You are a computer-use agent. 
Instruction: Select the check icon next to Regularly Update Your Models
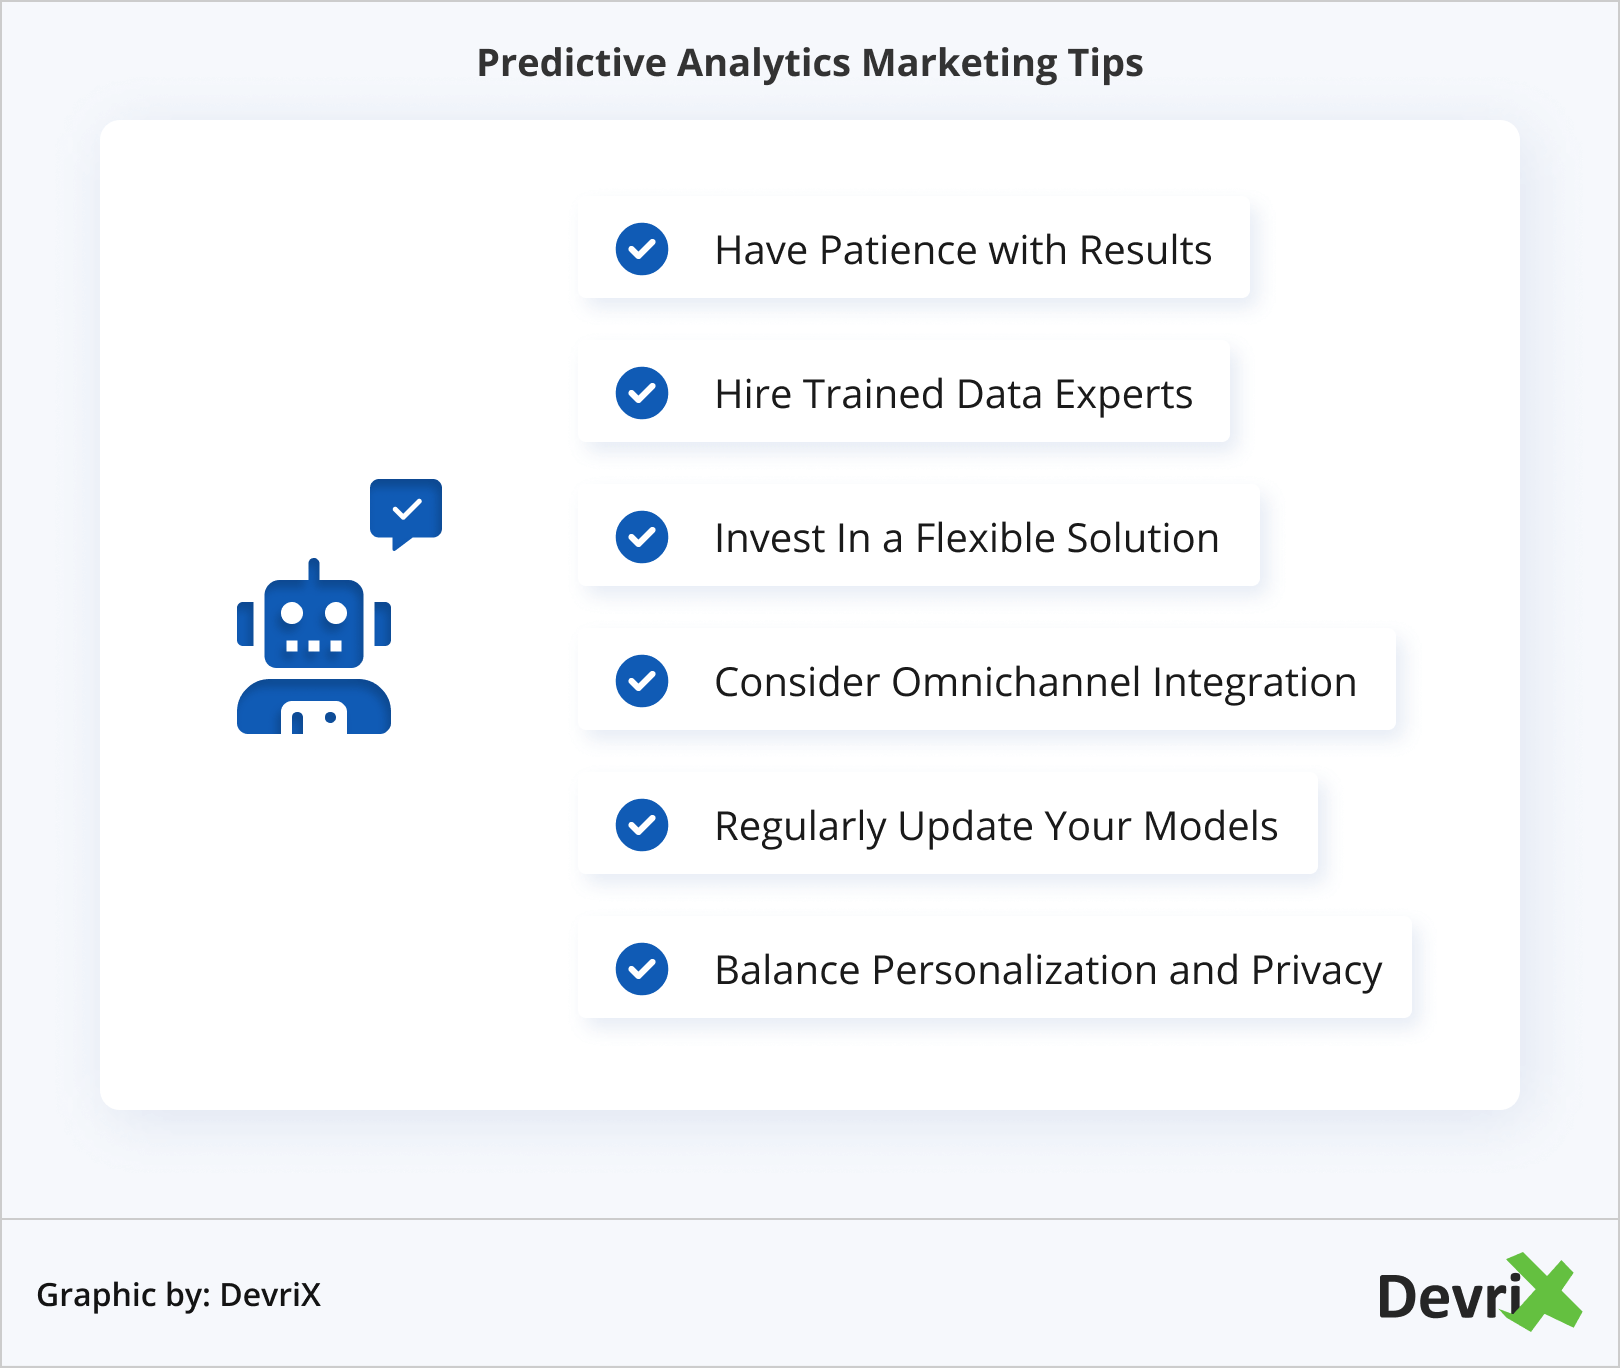[642, 825]
